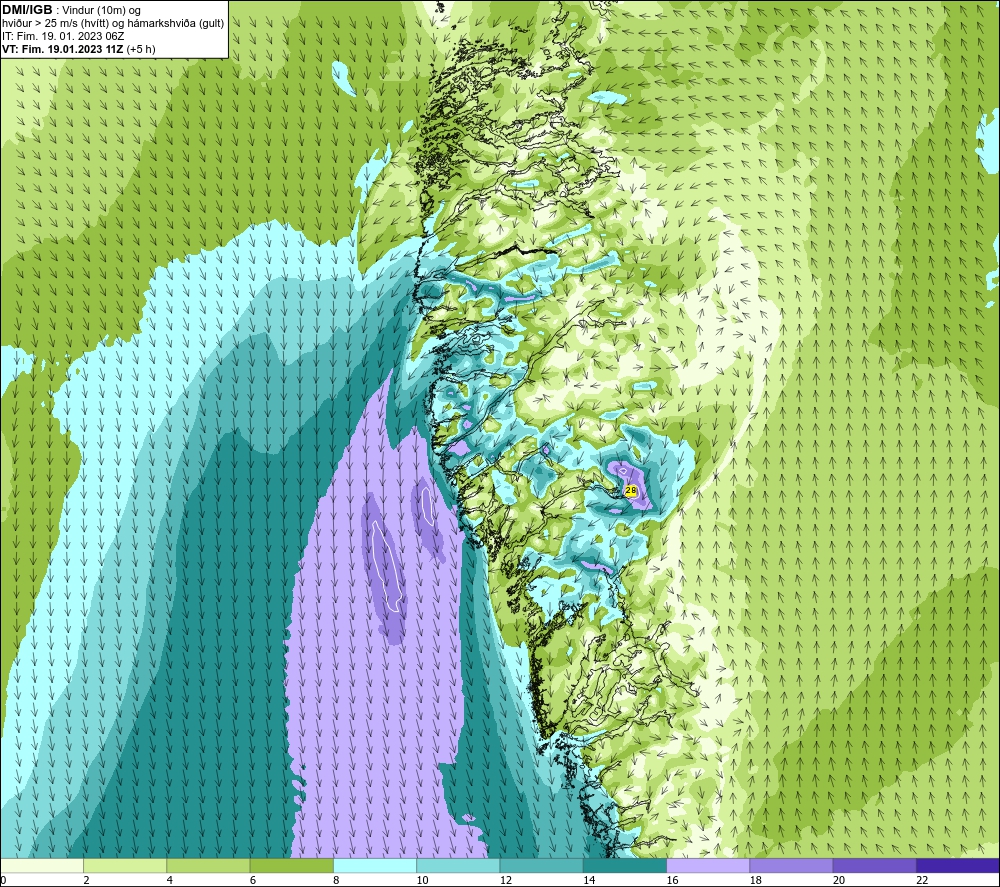Select the 10-12 m/s turquoise swatch
Image resolution: width=1000 pixels, height=887 pixels.
point(458,865)
